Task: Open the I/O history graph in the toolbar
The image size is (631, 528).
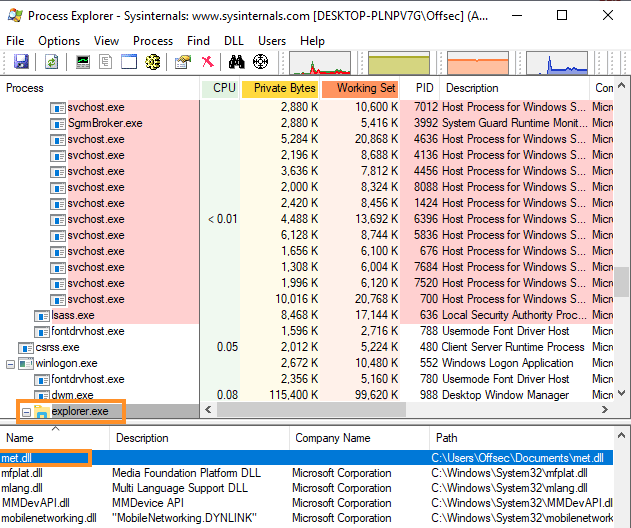Action: tap(557, 63)
